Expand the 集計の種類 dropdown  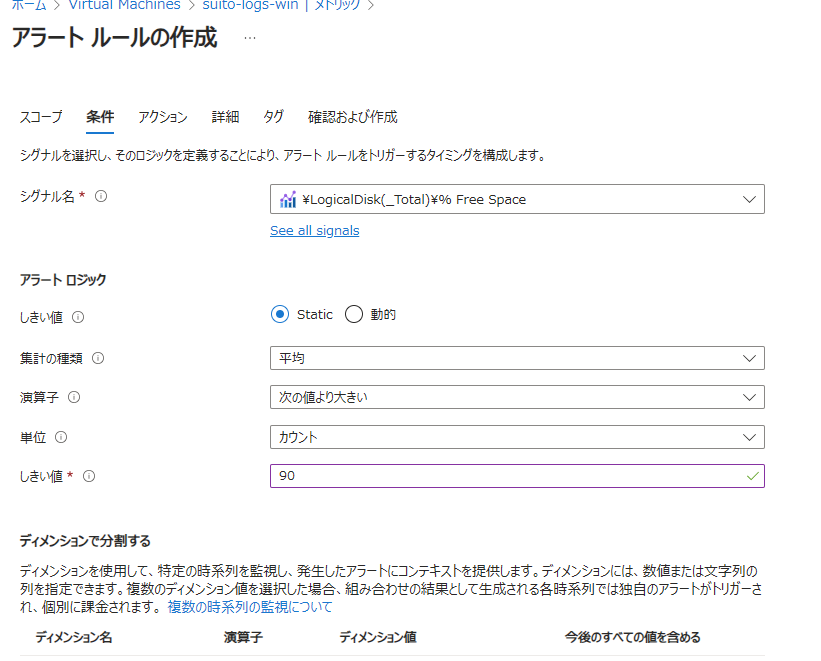coord(517,358)
